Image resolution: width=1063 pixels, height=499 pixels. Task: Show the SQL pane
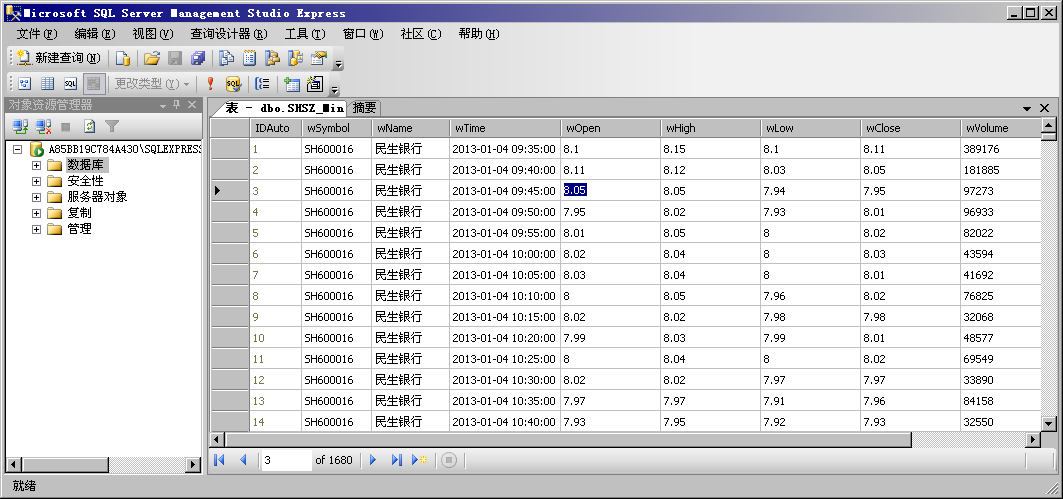click(x=71, y=84)
